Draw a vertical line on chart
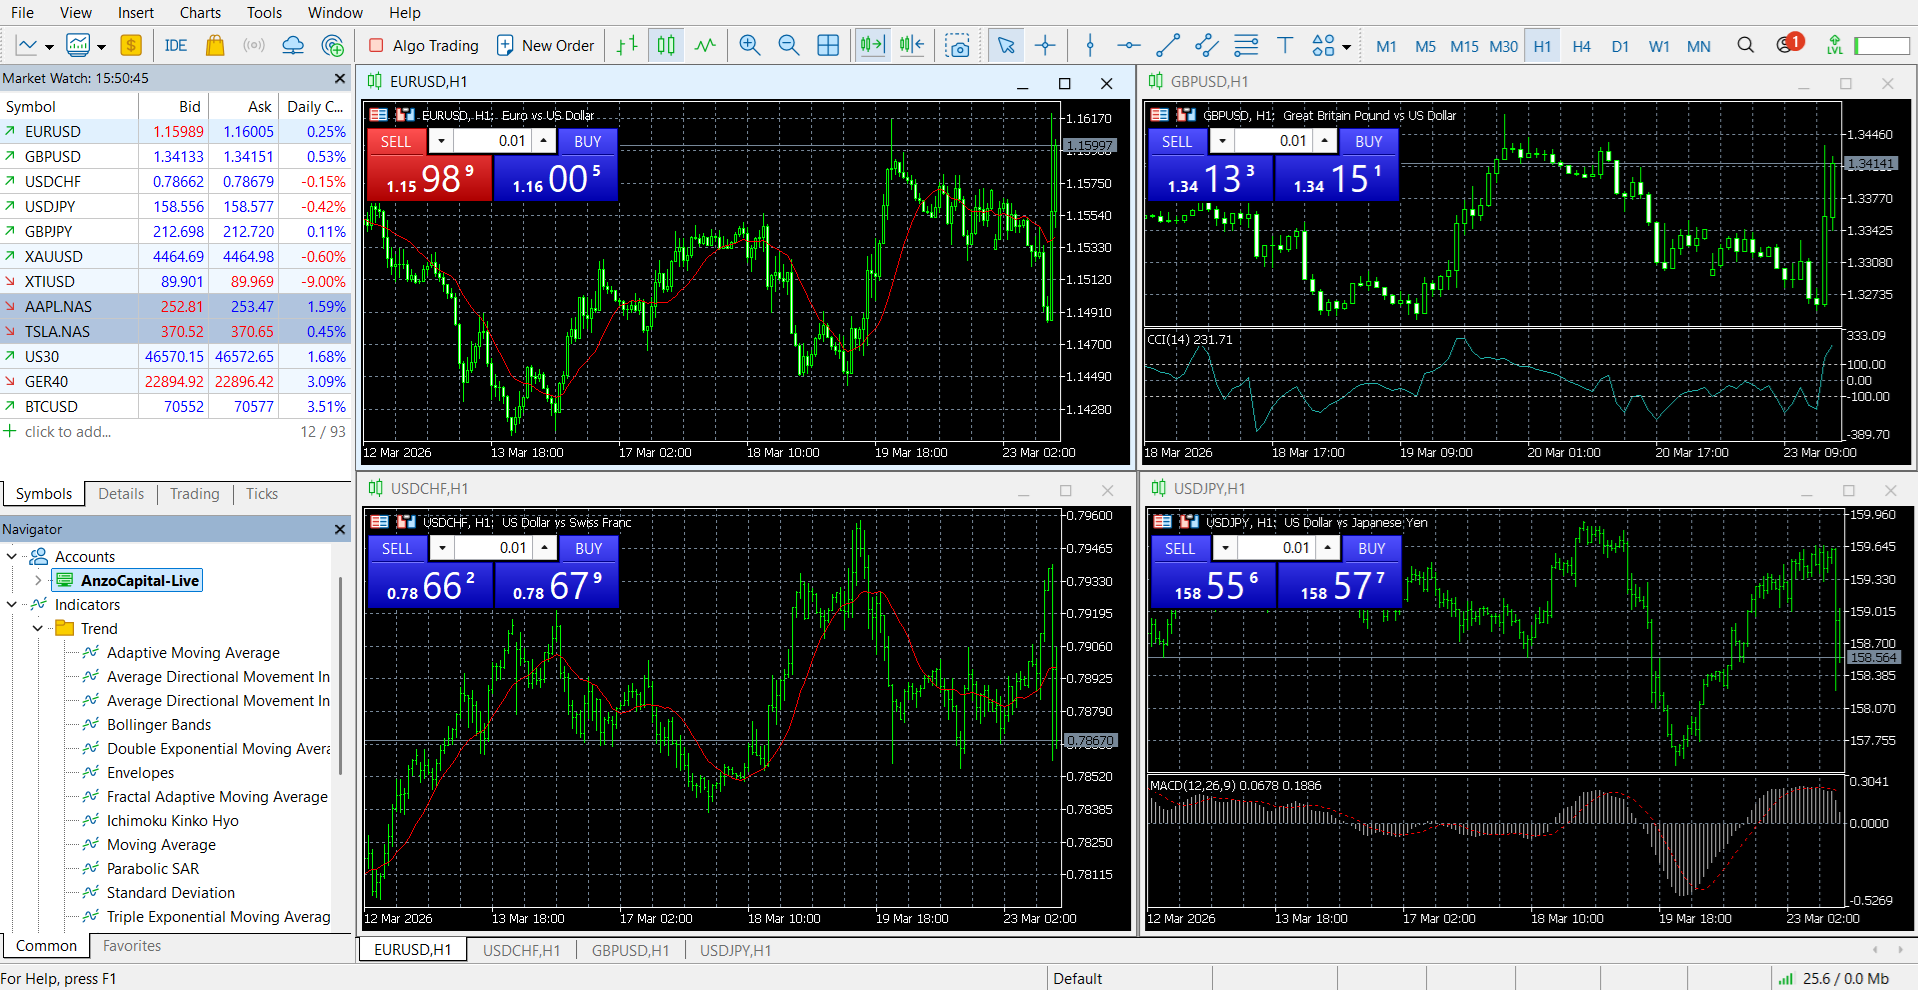 [1090, 45]
